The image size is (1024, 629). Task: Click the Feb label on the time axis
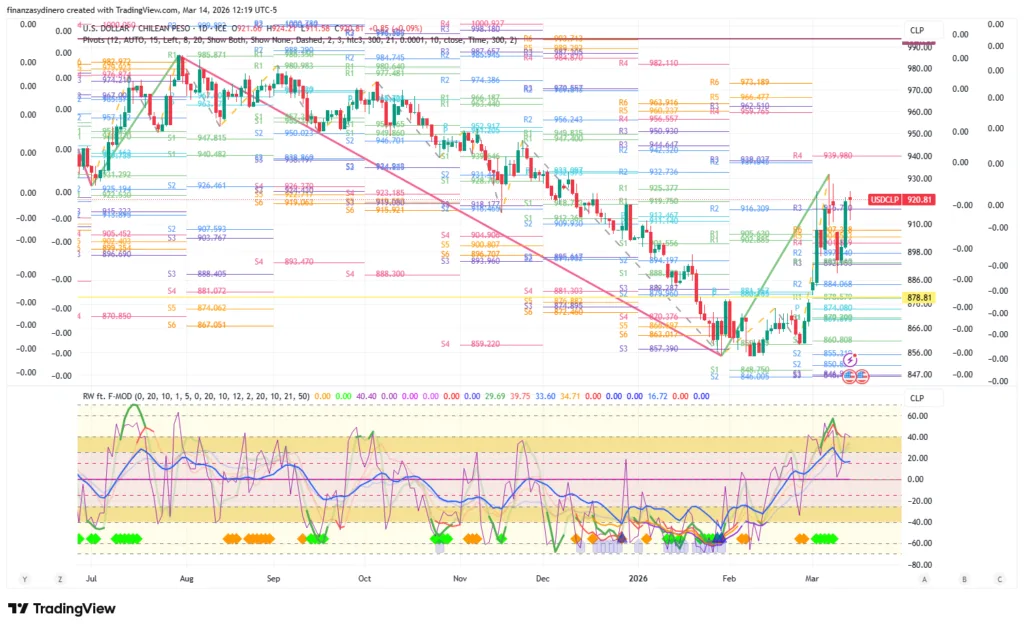pyautogui.click(x=731, y=578)
